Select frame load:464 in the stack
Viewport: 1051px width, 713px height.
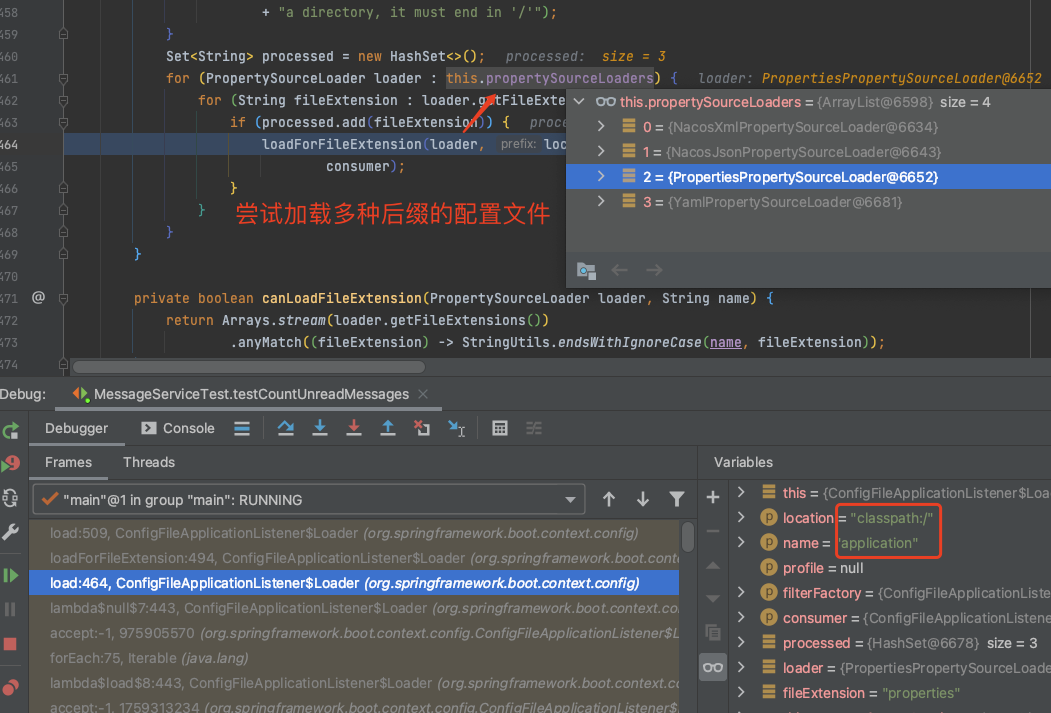[354, 583]
